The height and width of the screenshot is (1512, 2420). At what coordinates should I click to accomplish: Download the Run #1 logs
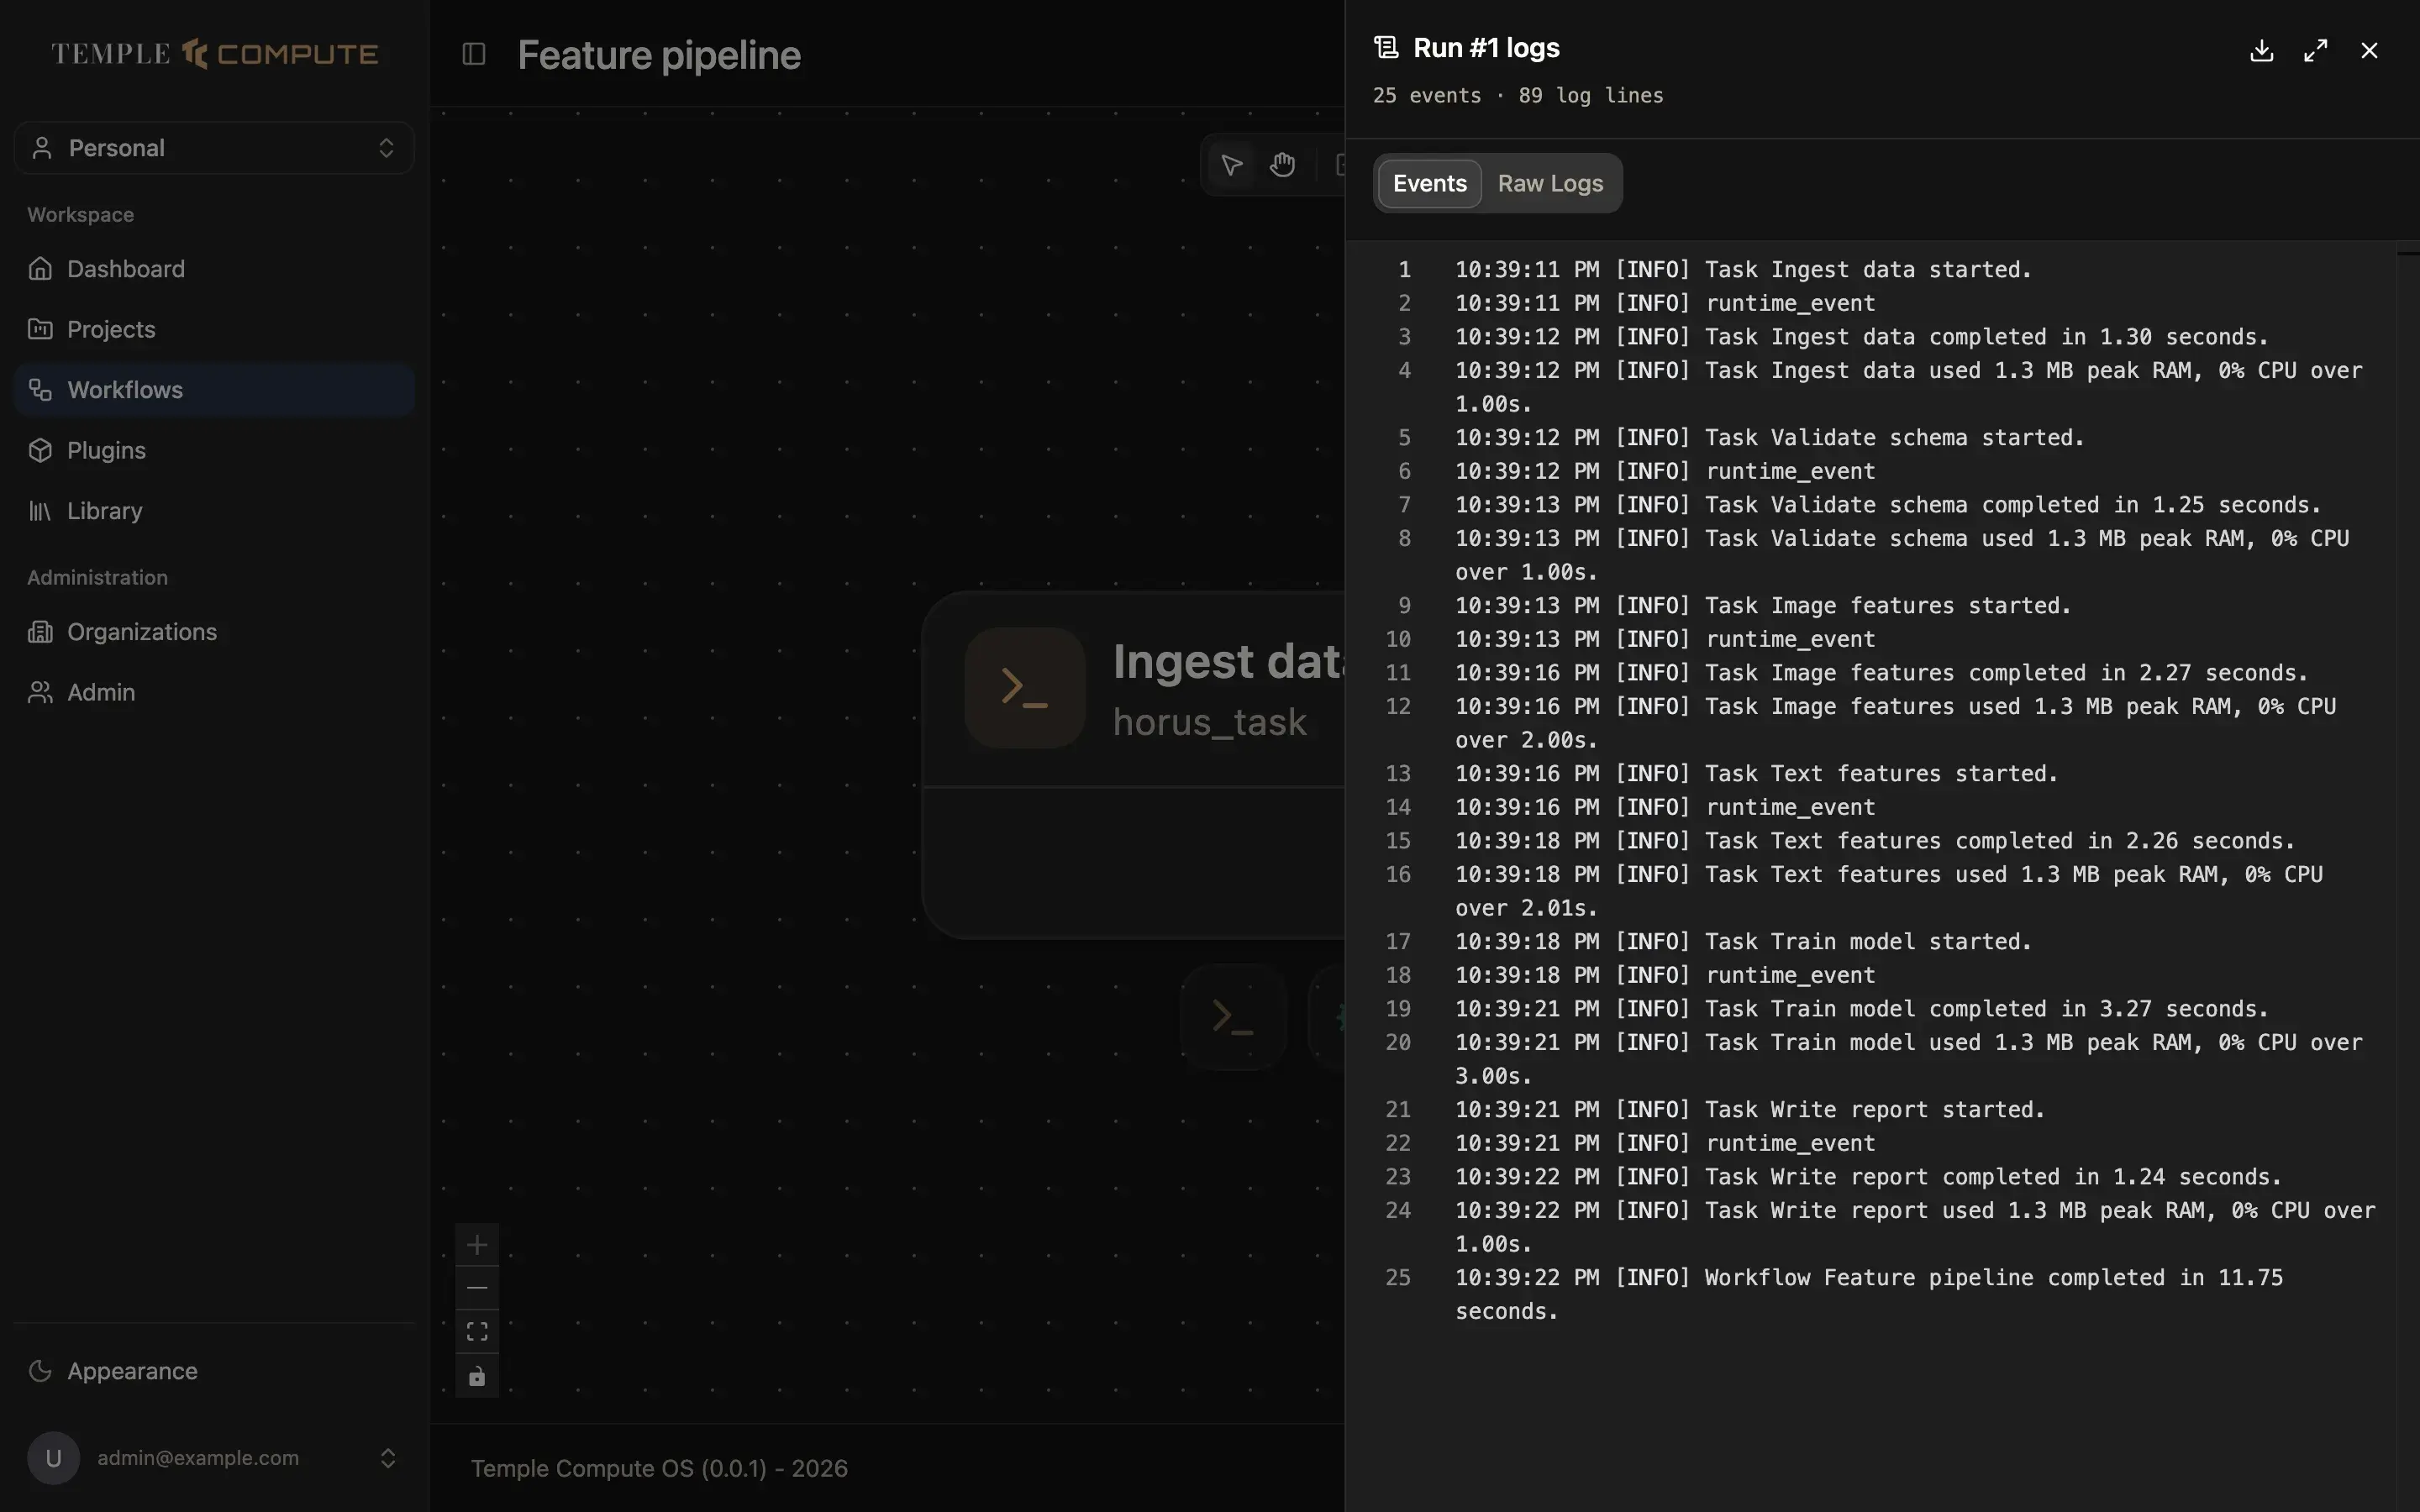[x=2261, y=50]
